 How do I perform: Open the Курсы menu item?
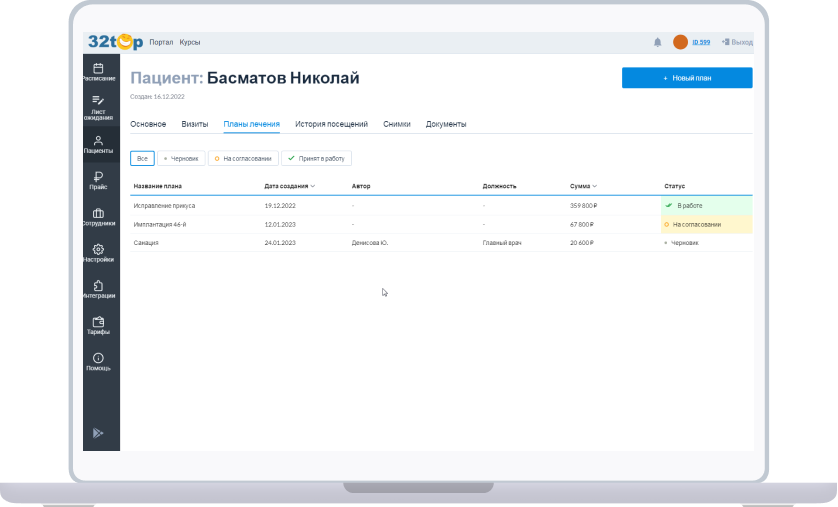190,42
